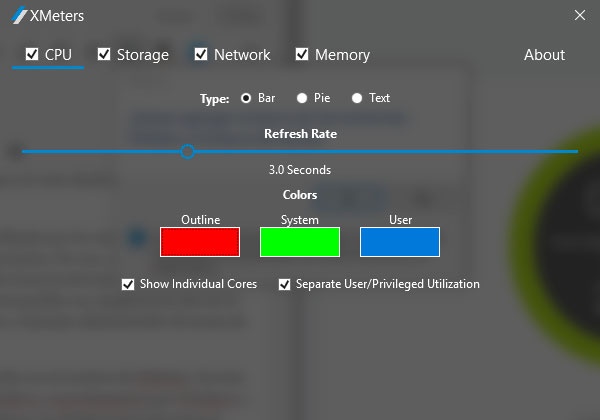Toggle the Storage meter checkbox
600x420 pixels.
coord(104,54)
